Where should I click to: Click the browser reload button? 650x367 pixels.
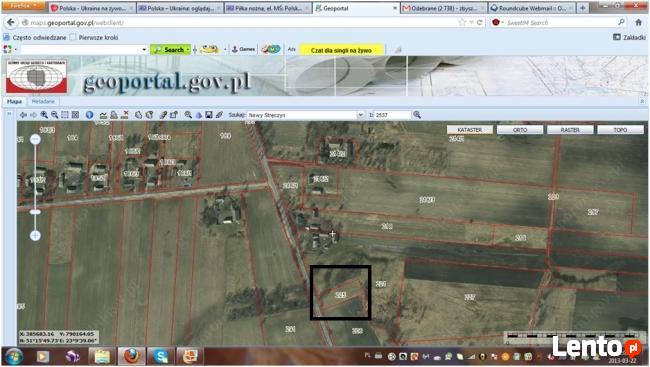[480, 22]
